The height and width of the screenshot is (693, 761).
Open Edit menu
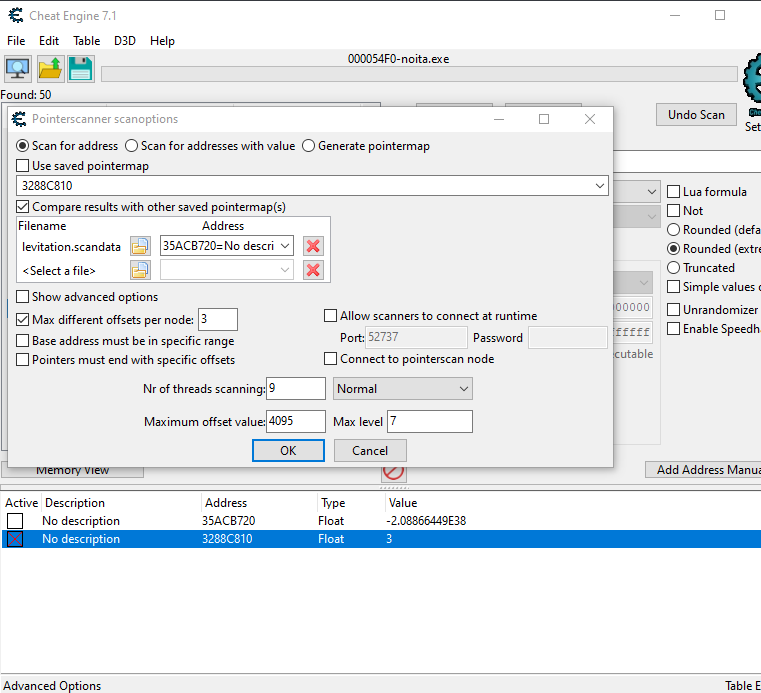click(49, 41)
